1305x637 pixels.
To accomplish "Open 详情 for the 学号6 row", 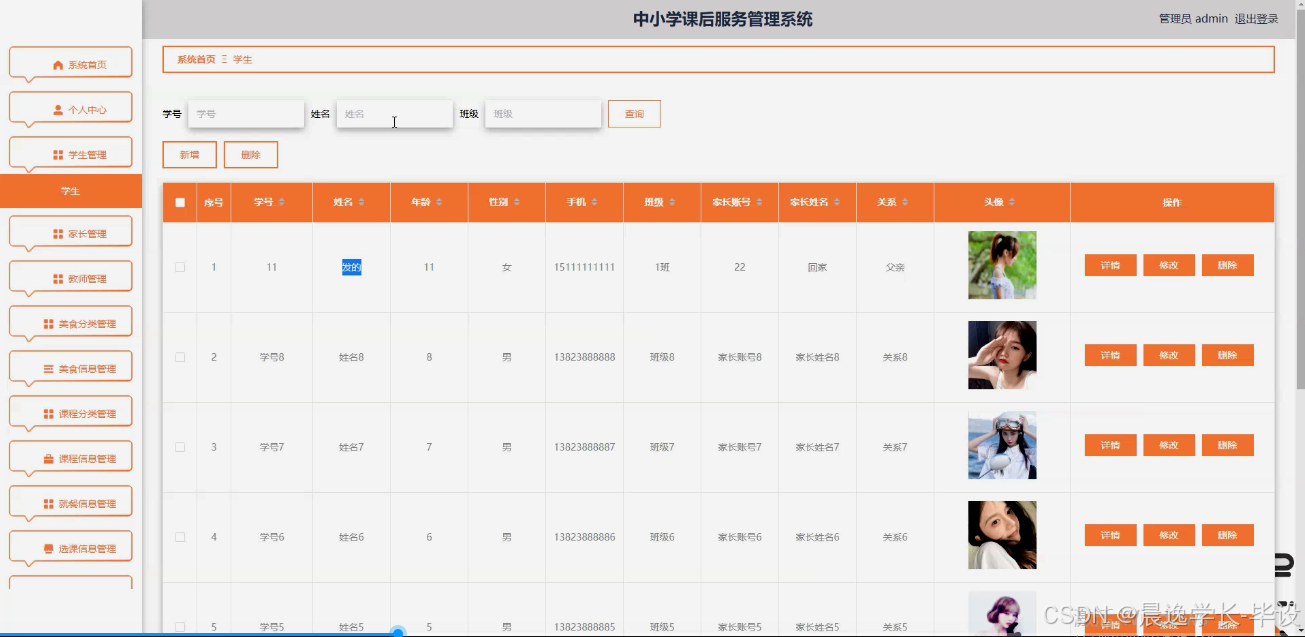I will pyautogui.click(x=1110, y=535).
